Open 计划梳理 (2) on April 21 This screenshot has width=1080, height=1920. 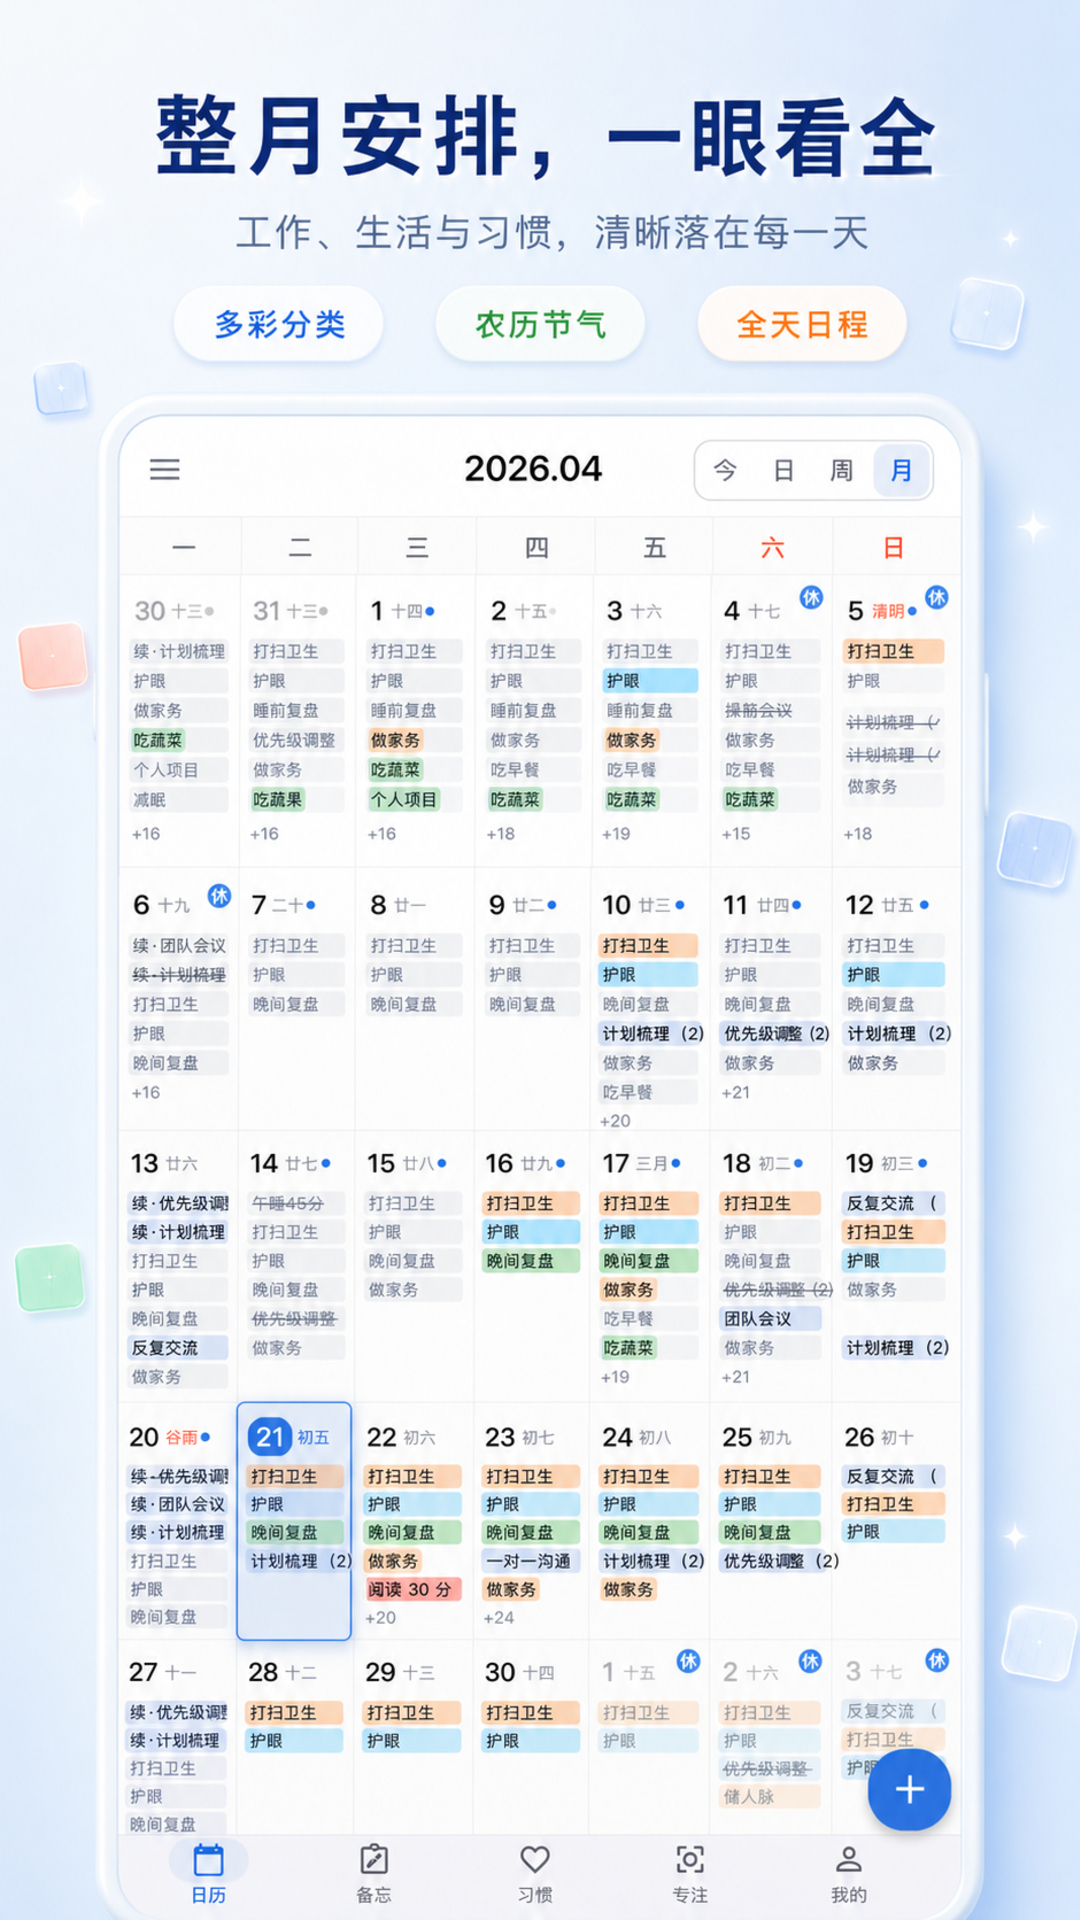300,1561
